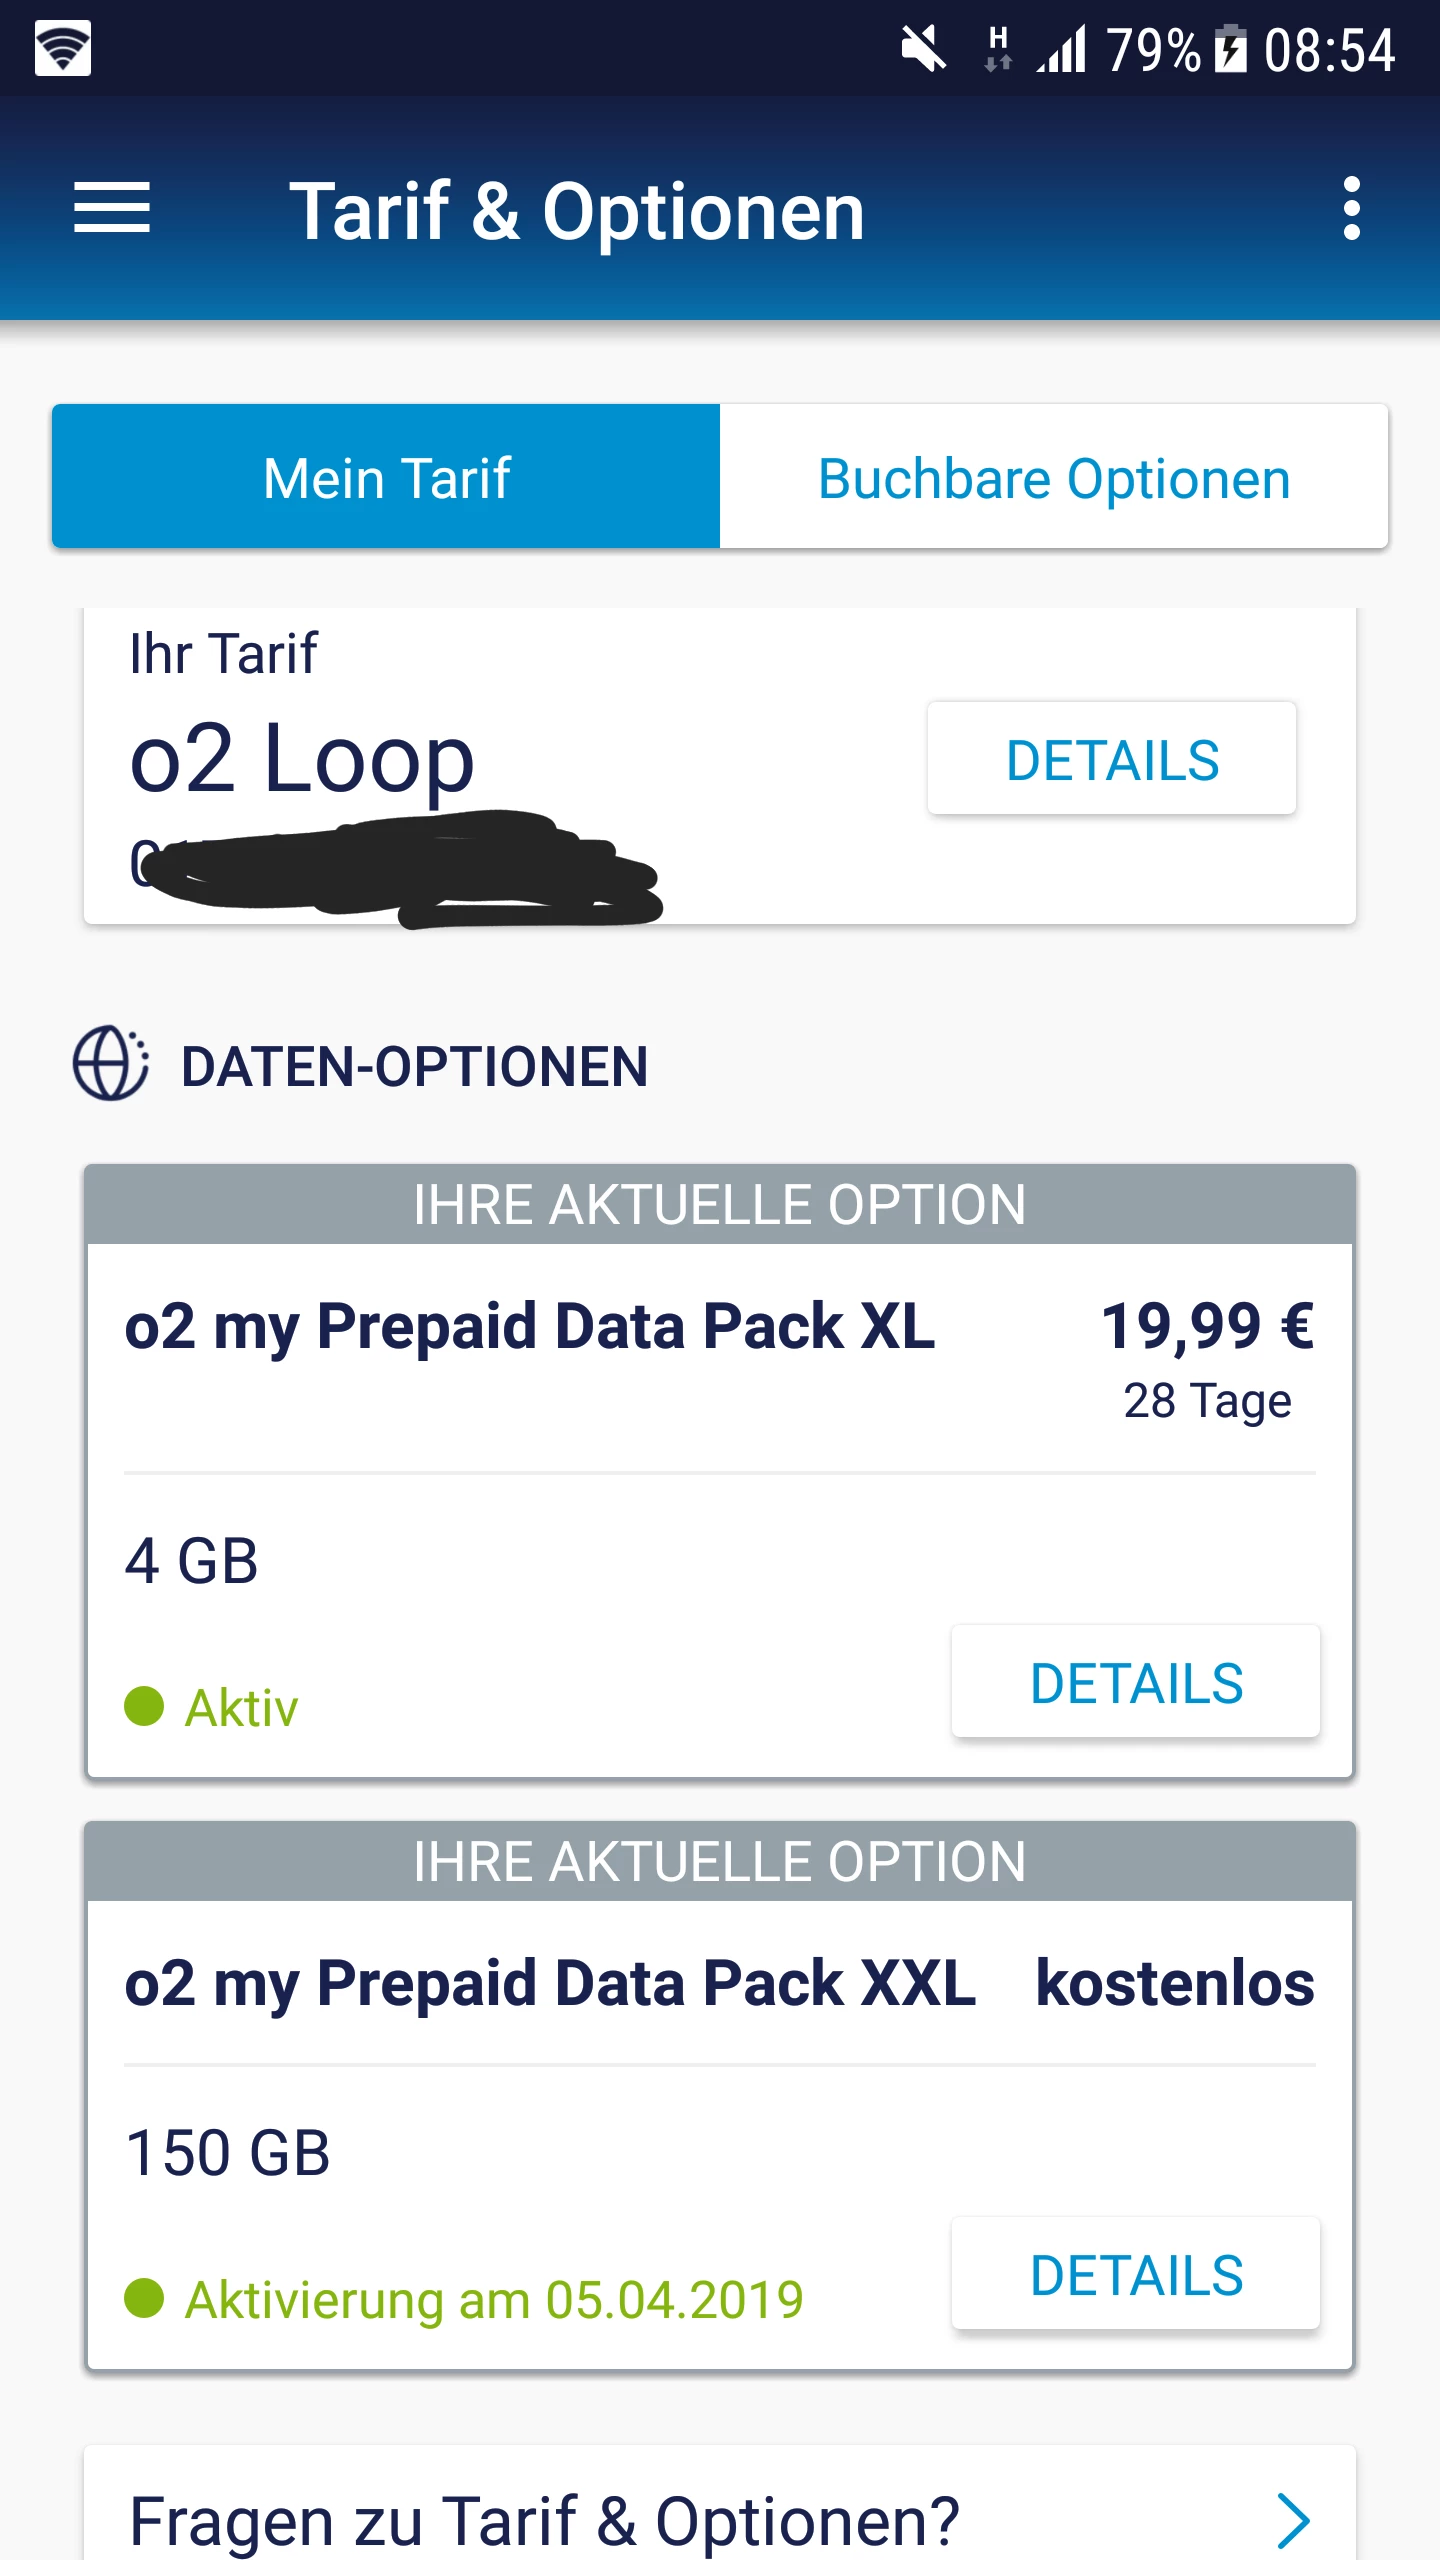The image size is (1440, 2560).
Task: Tap the o2 my Prepaid Data Pack XXL title
Action: click(550, 1983)
